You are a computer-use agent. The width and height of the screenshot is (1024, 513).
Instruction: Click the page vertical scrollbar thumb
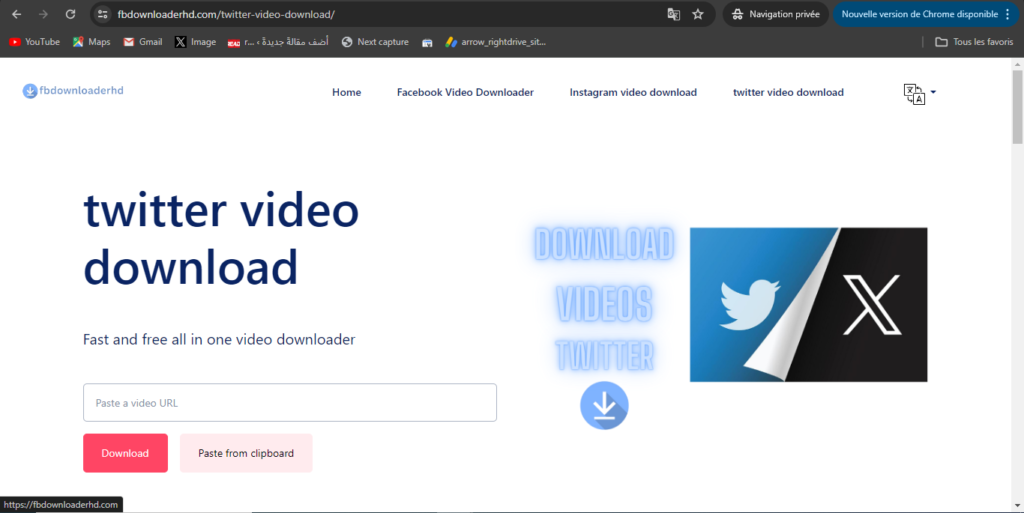[x=1017, y=108]
